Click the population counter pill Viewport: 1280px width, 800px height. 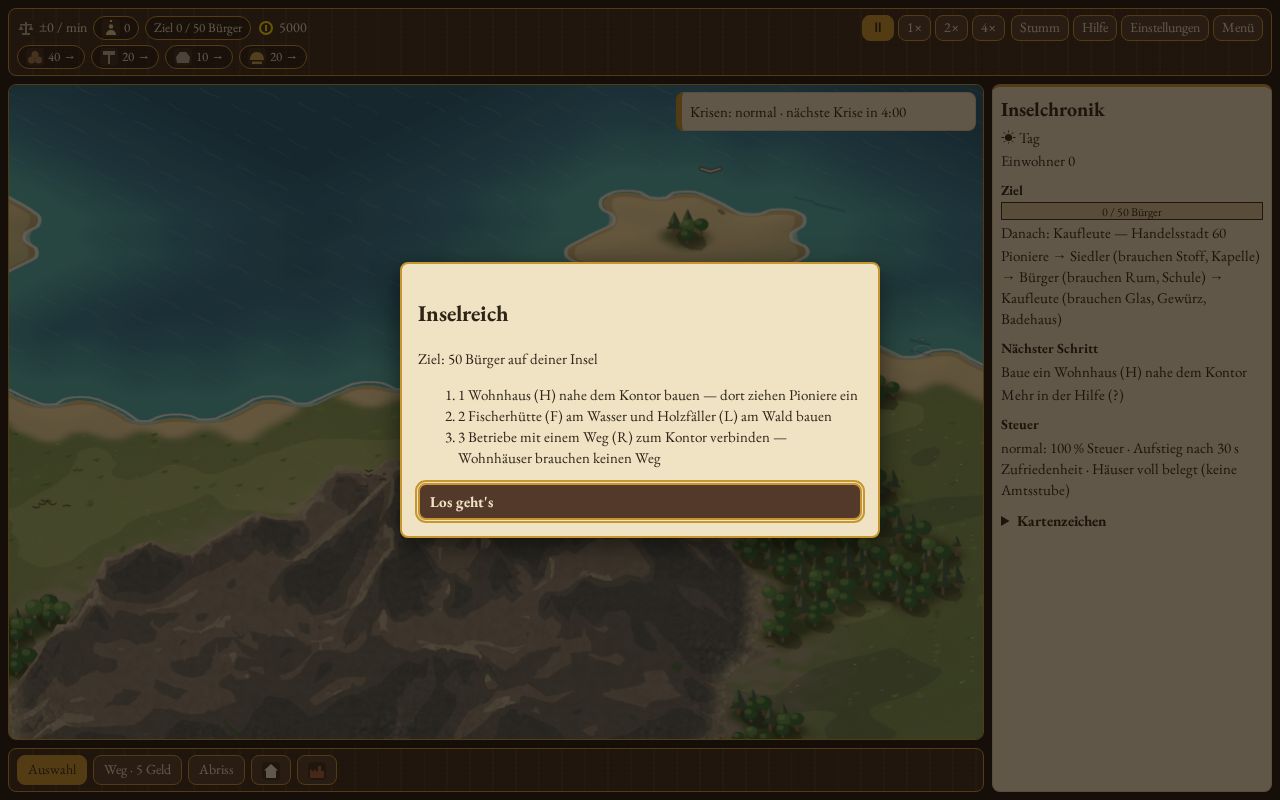coord(116,28)
